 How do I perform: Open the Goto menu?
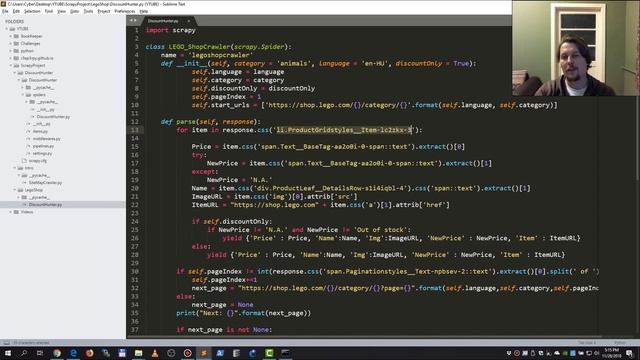click(74, 11)
